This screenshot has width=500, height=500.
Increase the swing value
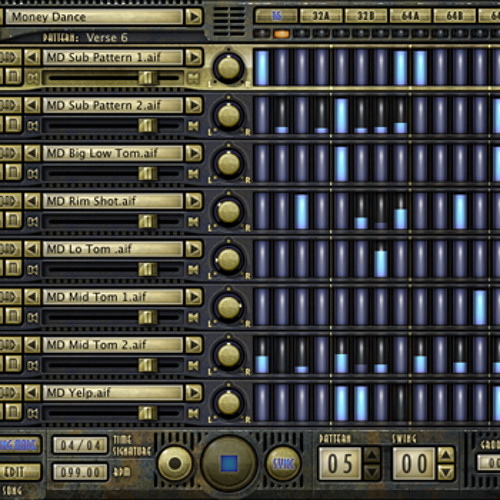446,455
